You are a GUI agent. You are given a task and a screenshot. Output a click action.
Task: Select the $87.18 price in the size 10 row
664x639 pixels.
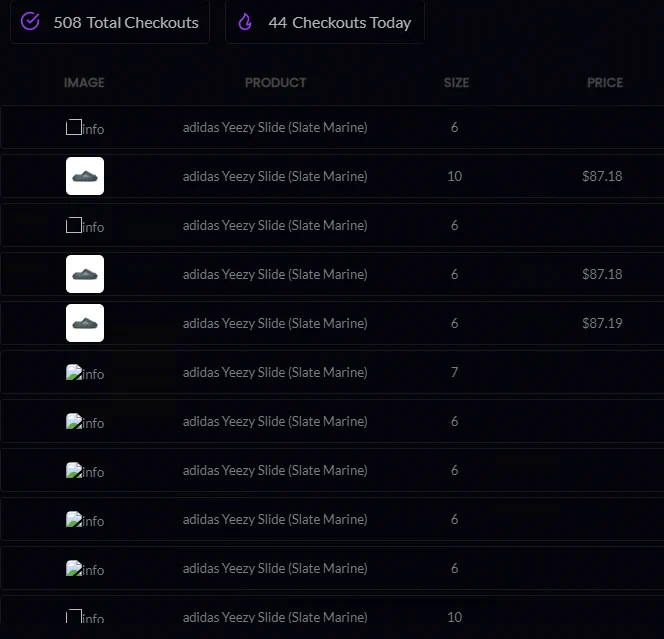tap(602, 176)
